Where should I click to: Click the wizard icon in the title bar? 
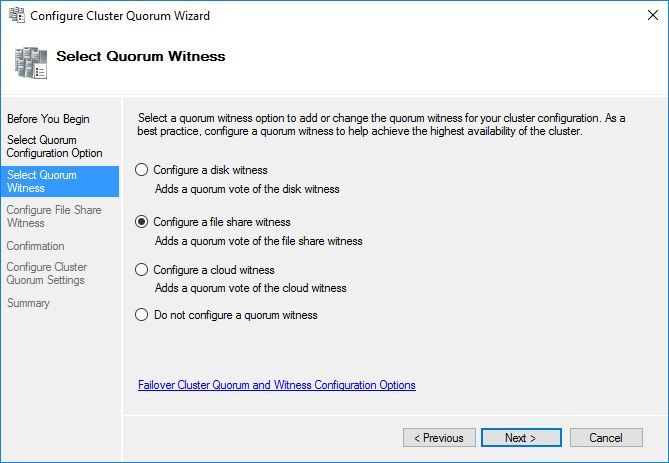point(15,16)
